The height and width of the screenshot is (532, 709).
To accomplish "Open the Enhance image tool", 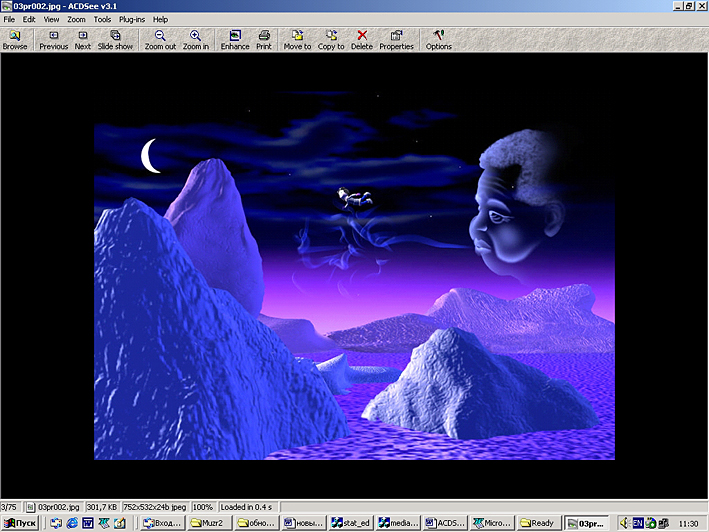I will point(235,40).
